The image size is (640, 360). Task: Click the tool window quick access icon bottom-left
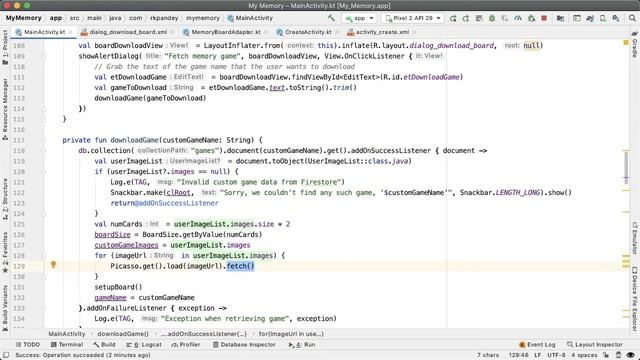(6, 355)
